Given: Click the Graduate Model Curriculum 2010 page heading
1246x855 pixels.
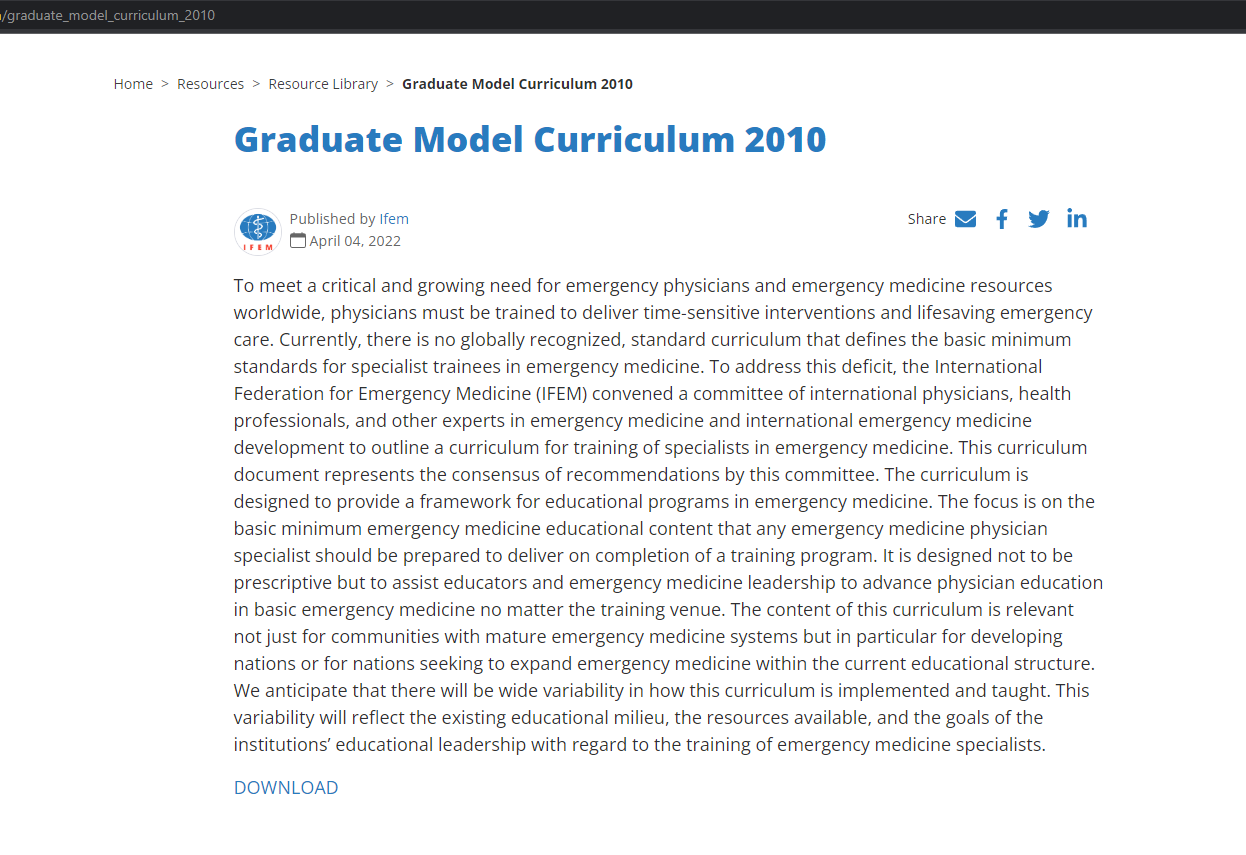Looking at the screenshot, I should [x=530, y=139].
